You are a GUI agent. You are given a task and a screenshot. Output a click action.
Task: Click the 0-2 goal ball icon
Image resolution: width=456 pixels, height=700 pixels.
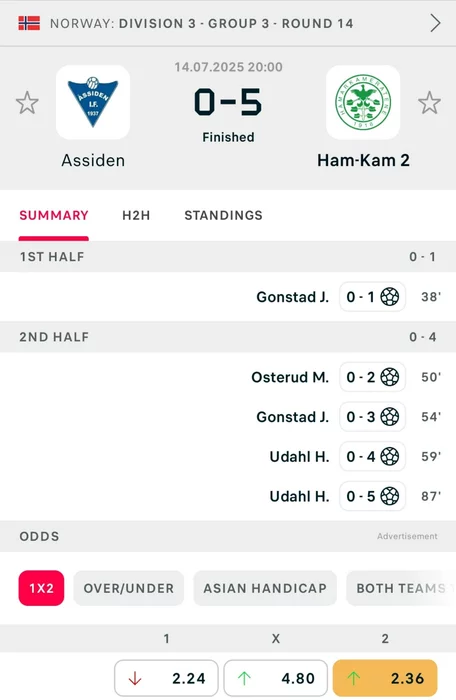(389, 377)
